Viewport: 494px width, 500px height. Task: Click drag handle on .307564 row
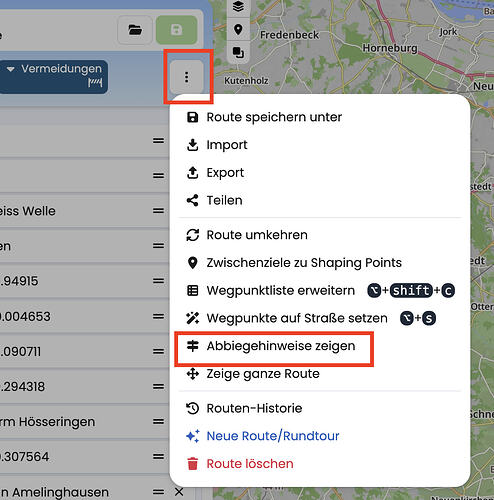[158, 457]
